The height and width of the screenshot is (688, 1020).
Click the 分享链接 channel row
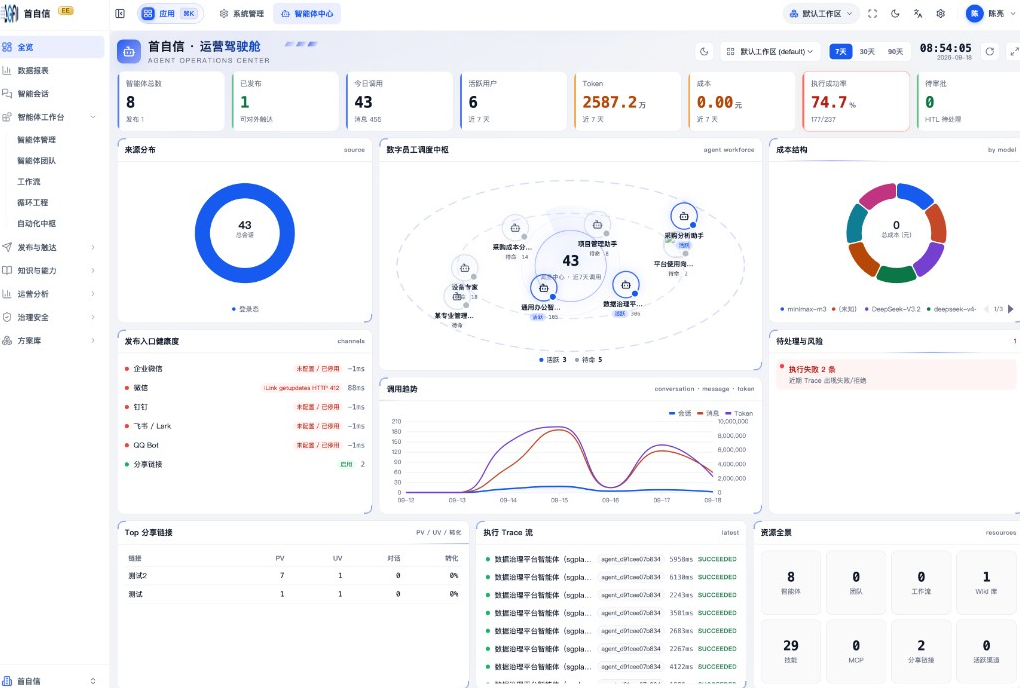click(245, 464)
